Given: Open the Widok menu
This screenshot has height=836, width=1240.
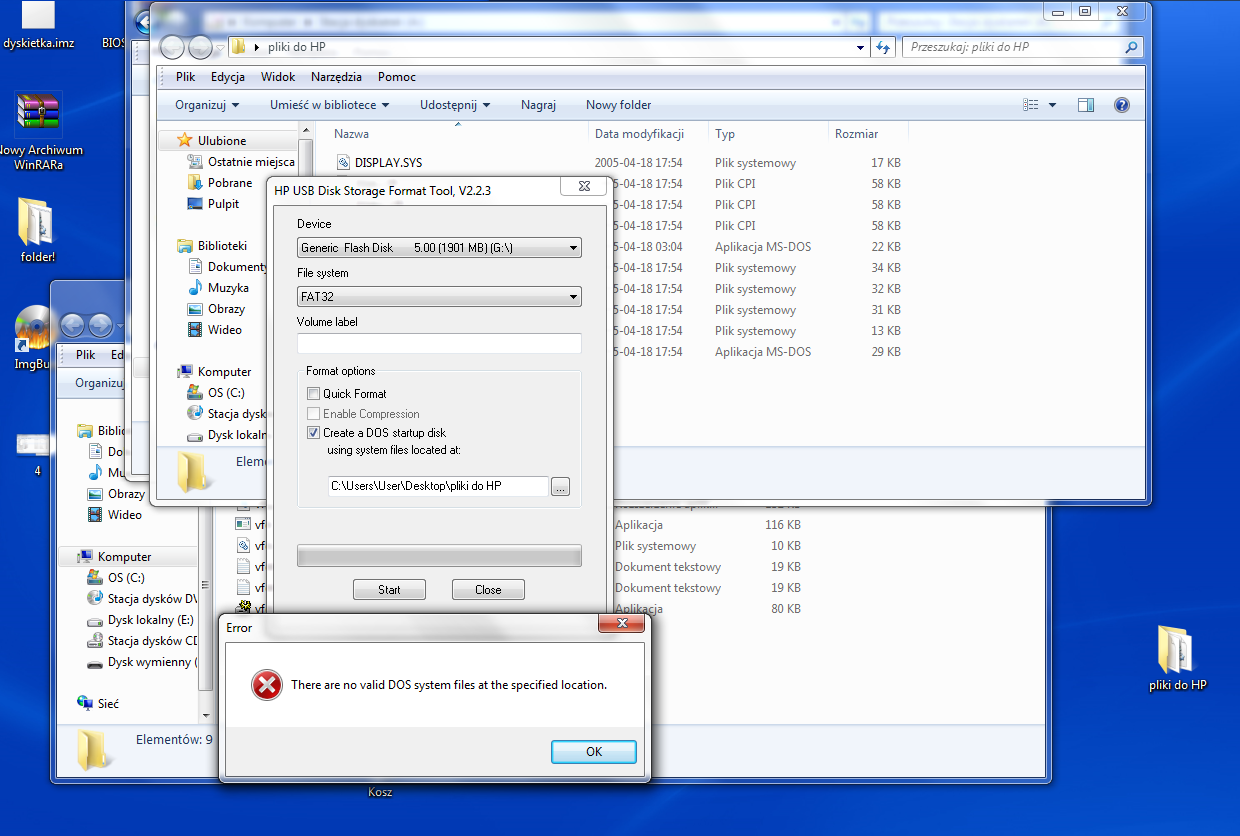Looking at the screenshot, I should pyautogui.click(x=278, y=77).
